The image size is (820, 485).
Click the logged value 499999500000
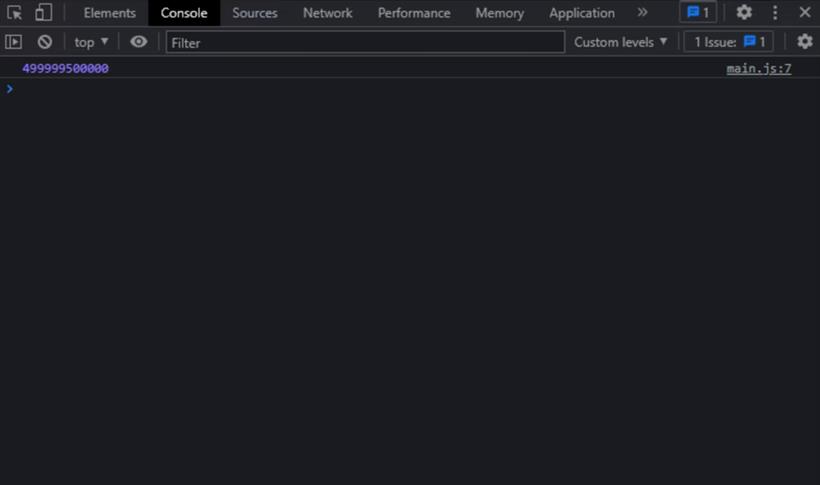coord(65,69)
